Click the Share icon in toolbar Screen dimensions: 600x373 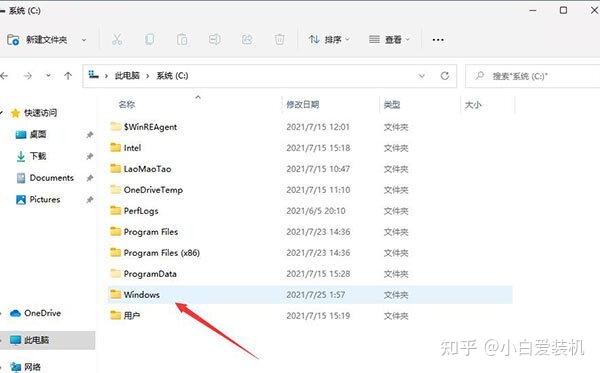(247, 39)
